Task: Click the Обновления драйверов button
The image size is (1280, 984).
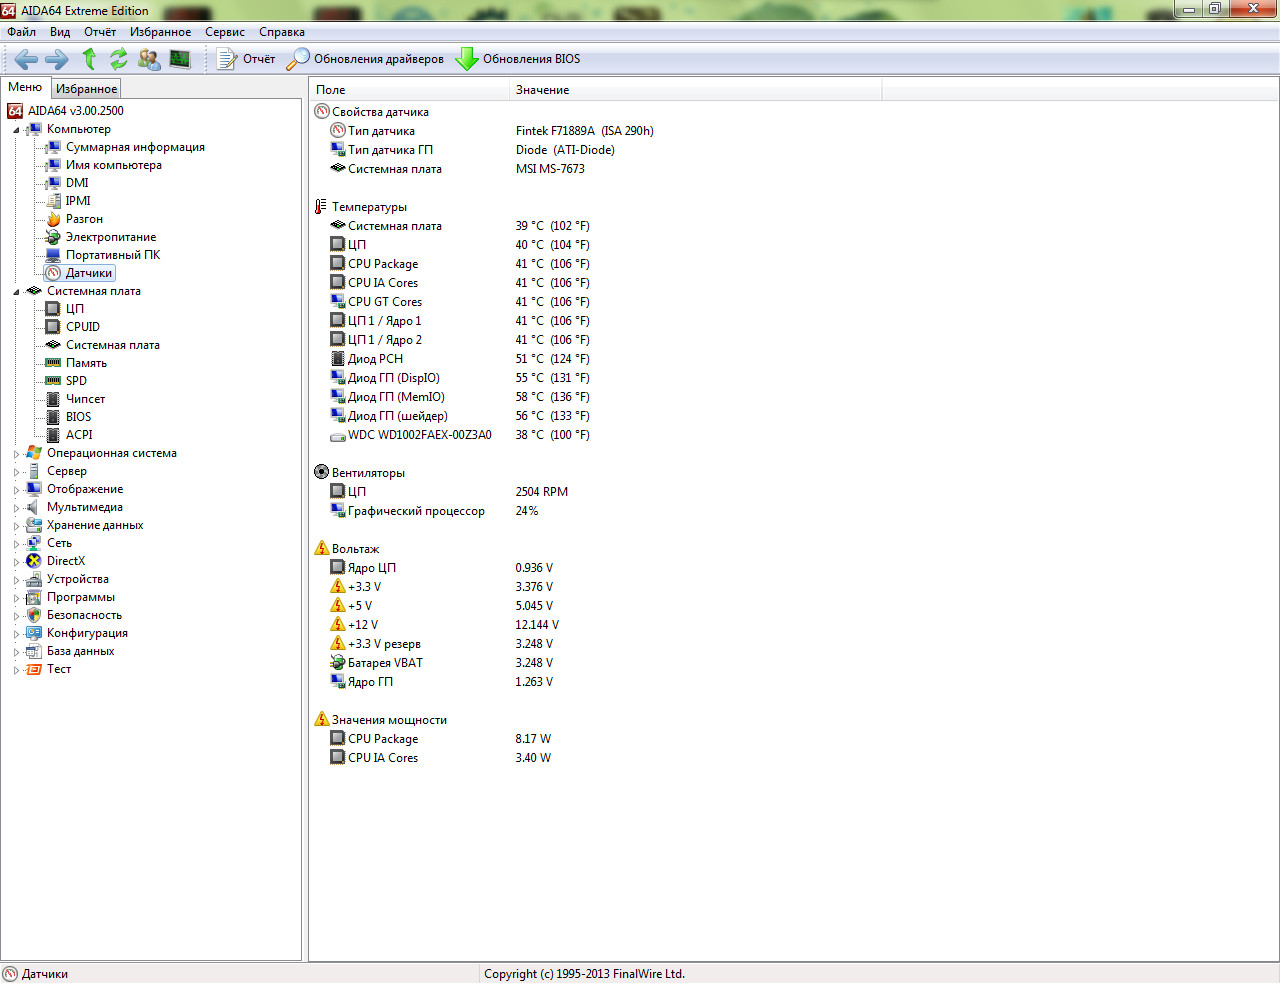Action: pos(365,59)
